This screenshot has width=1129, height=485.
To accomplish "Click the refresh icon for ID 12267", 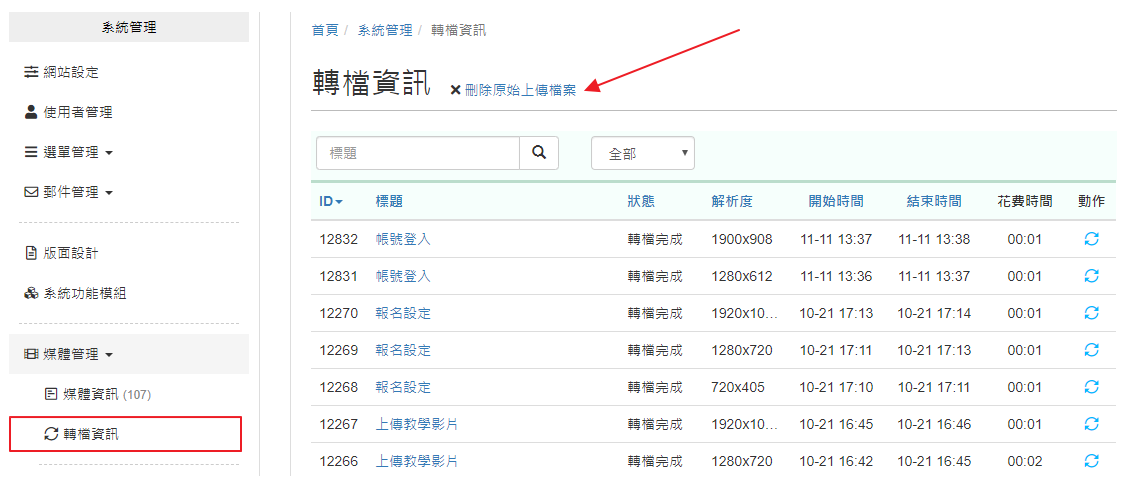I will [1092, 425].
